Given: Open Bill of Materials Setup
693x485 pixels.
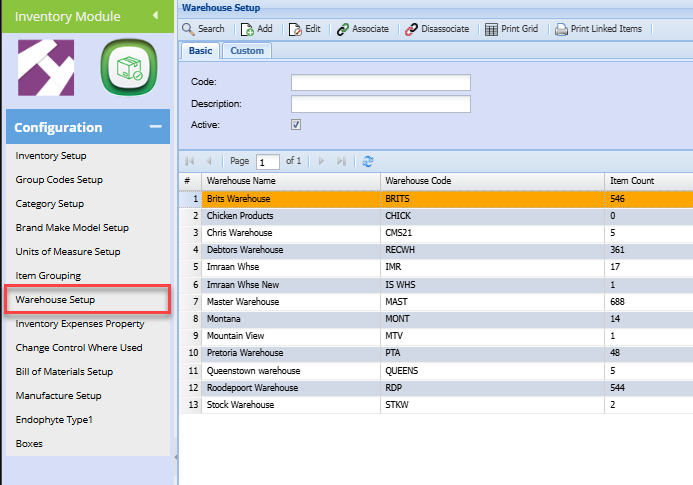Looking at the screenshot, I should pos(64,372).
